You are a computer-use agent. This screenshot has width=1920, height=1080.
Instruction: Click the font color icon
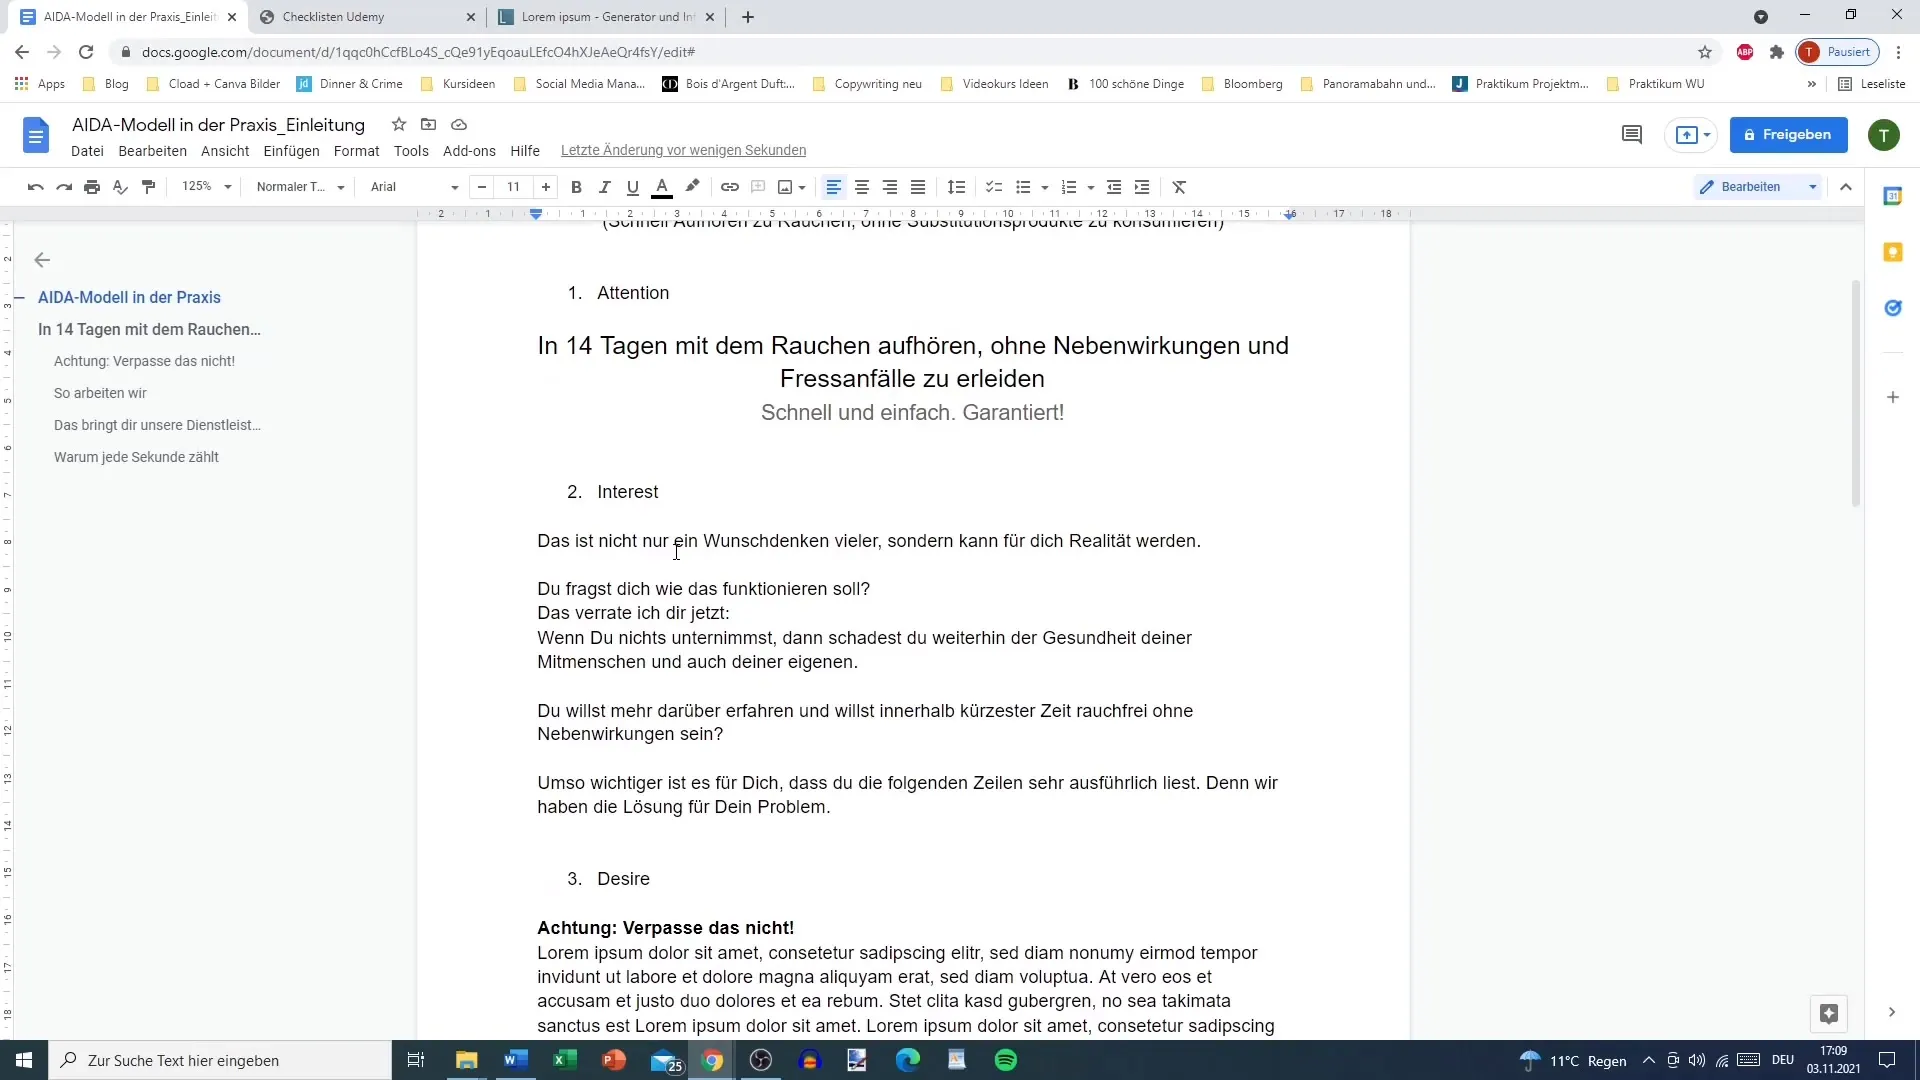coord(662,186)
